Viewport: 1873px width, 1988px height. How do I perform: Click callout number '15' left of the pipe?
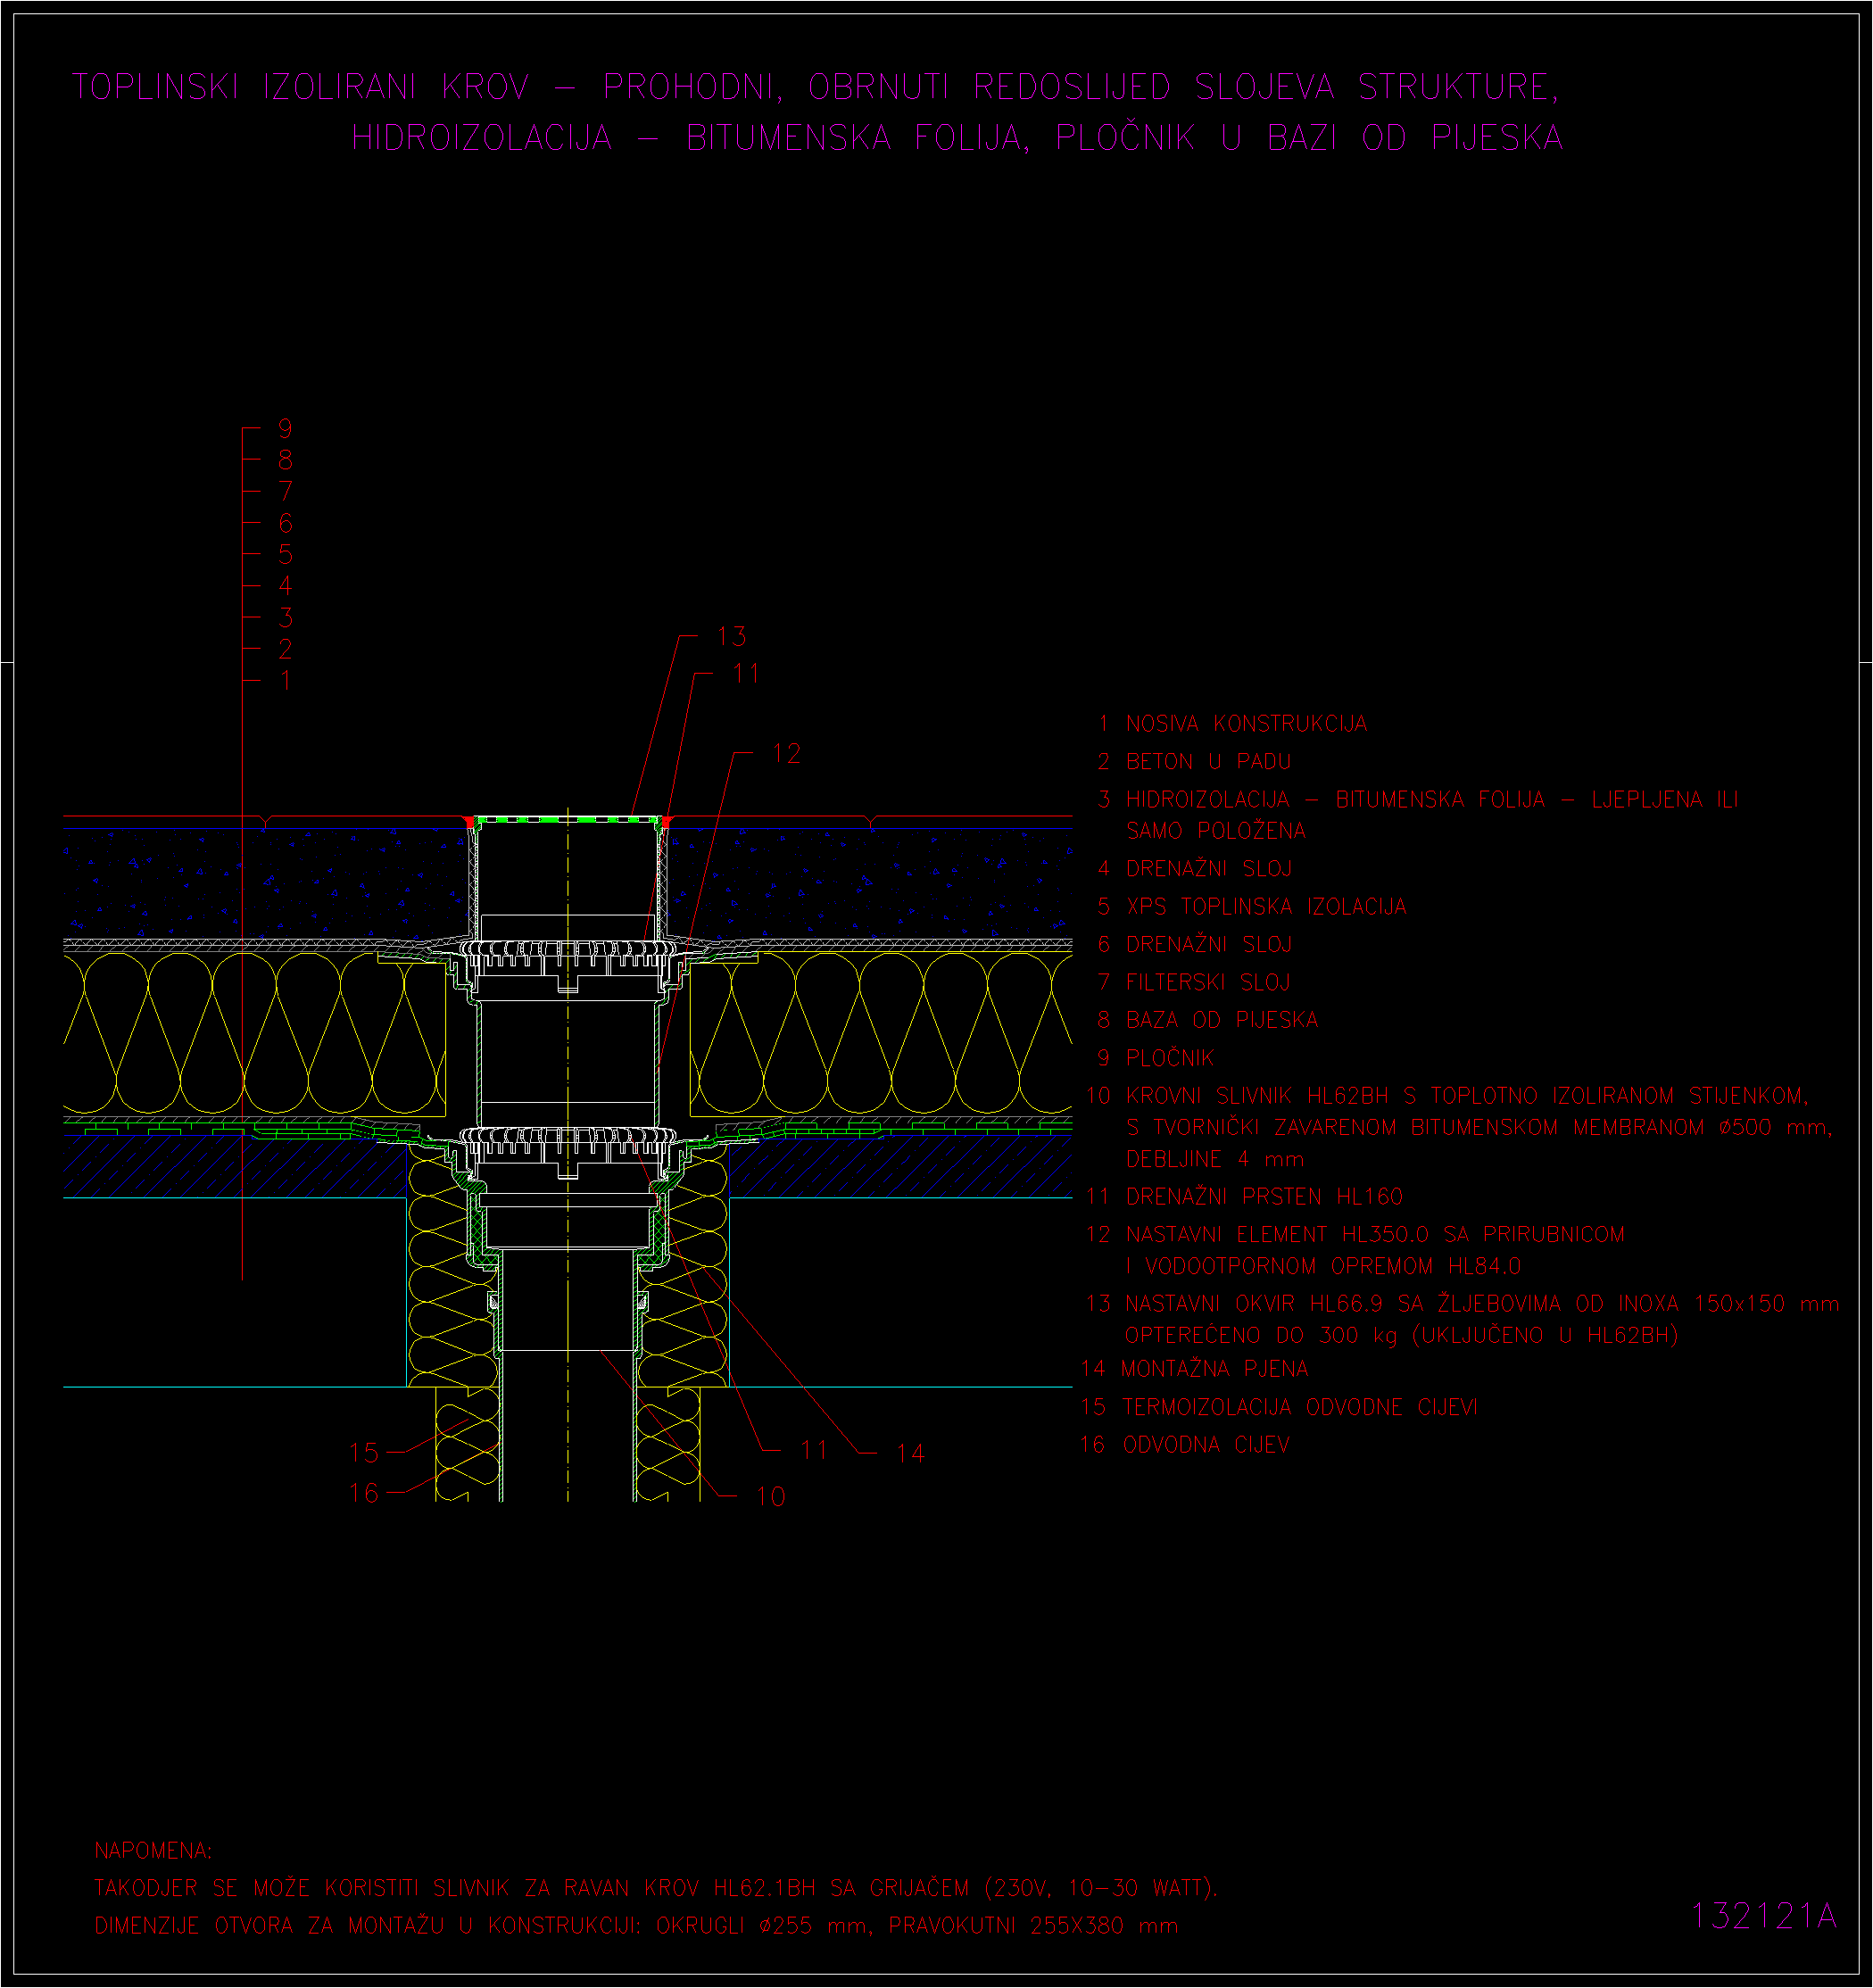tap(364, 1453)
